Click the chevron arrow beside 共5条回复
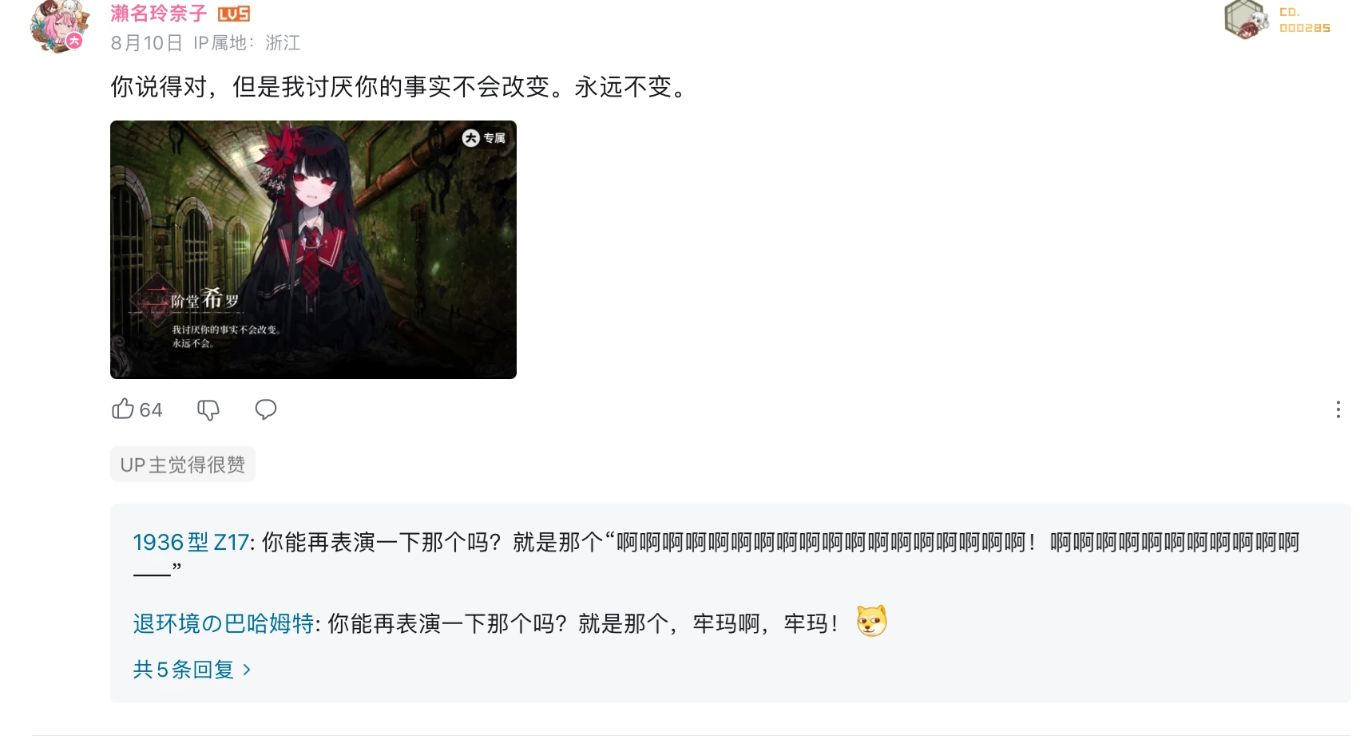This screenshot has height=747, width=1360. pos(247,669)
